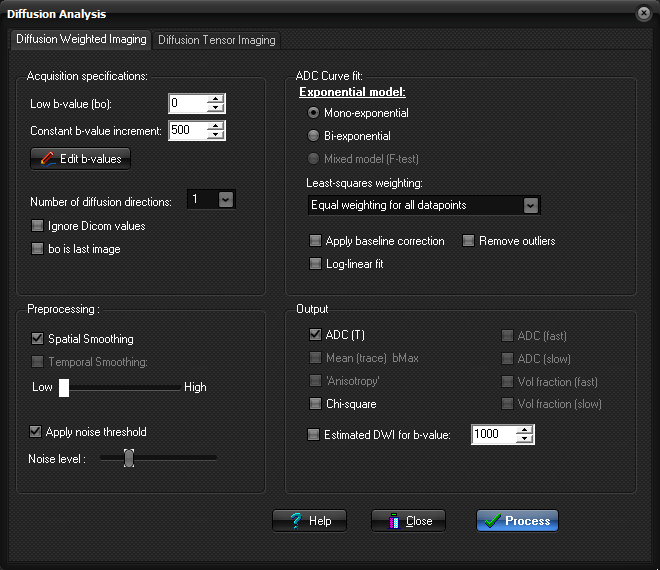The image size is (660, 570).
Task: Check the Remove outliers option
Action: click(x=468, y=241)
